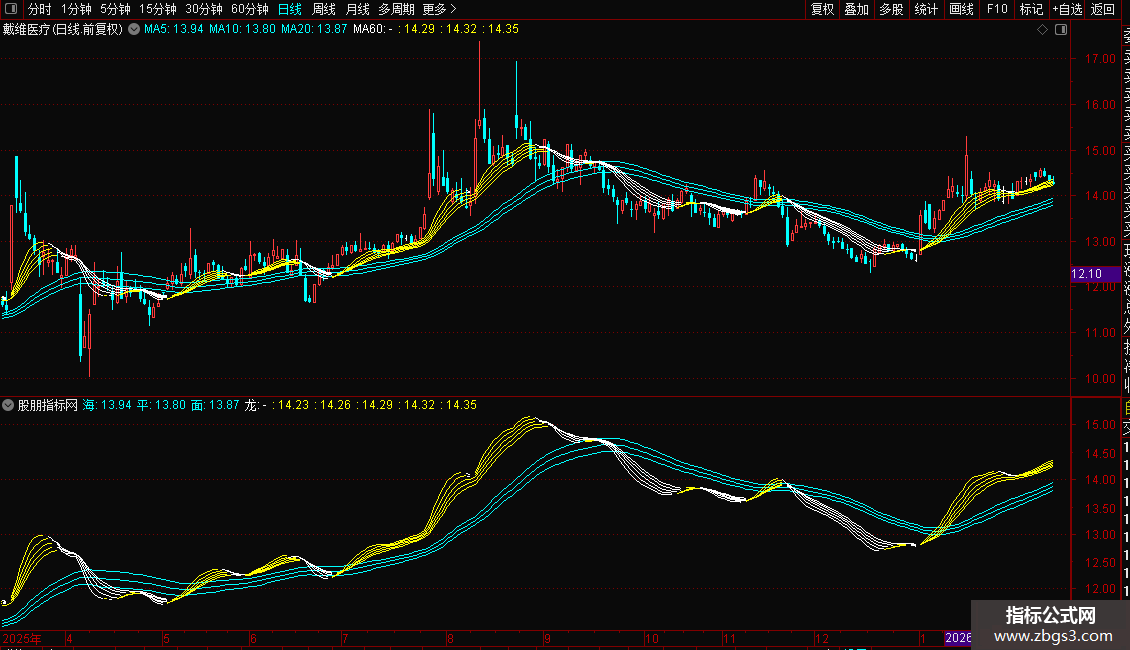Click the MA10: 13.80 value label

(x=242, y=30)
